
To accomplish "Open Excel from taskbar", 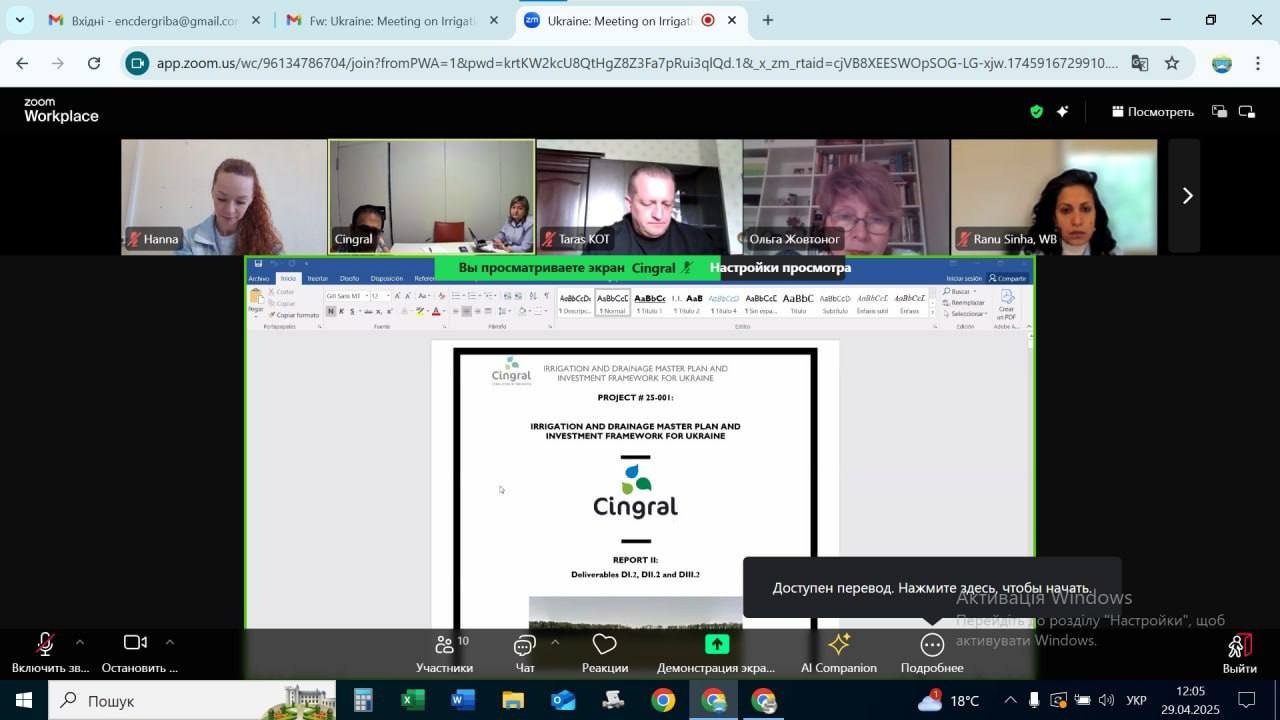I will [413, 700].
